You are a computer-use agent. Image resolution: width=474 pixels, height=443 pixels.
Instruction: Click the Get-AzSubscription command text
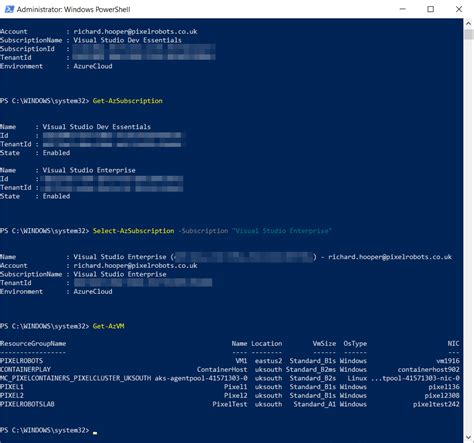tap(128, 101)
